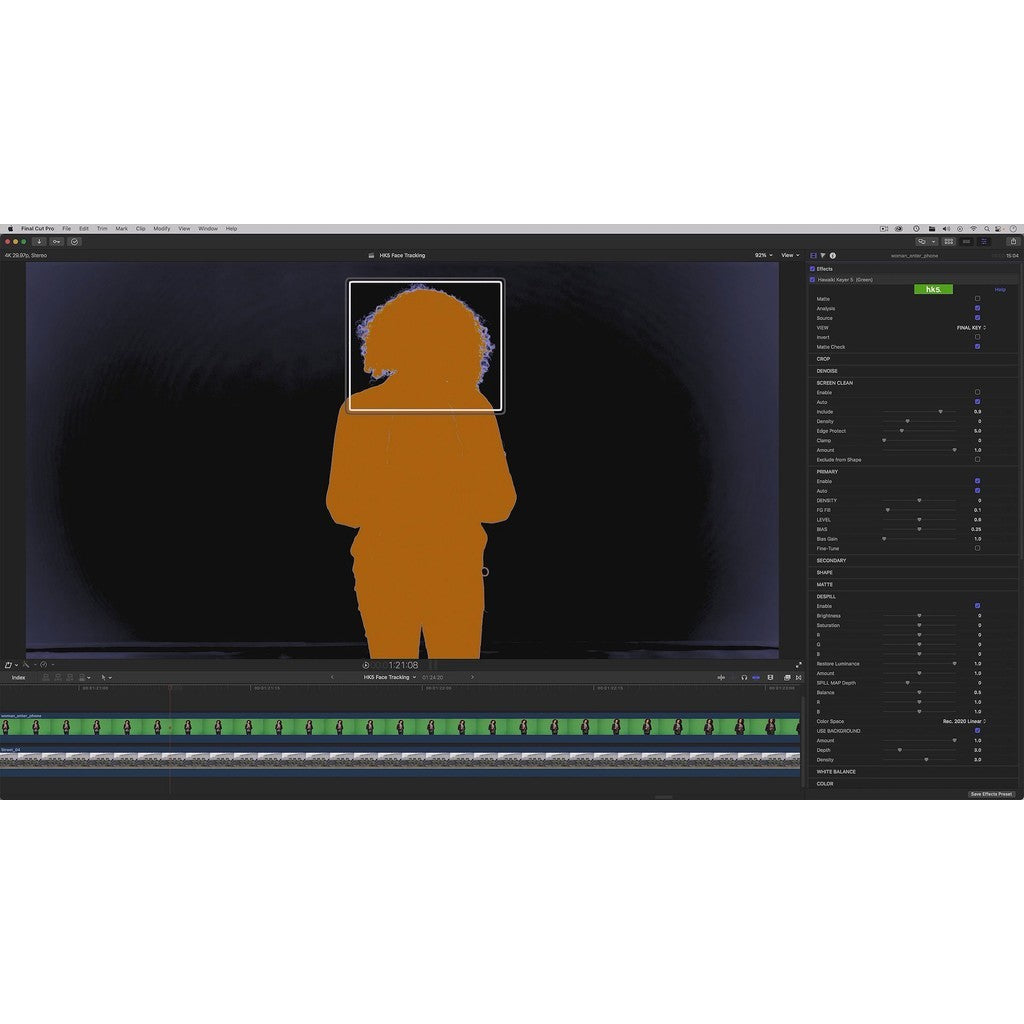Click the Save Effects Preset button

tap(991, 794)
